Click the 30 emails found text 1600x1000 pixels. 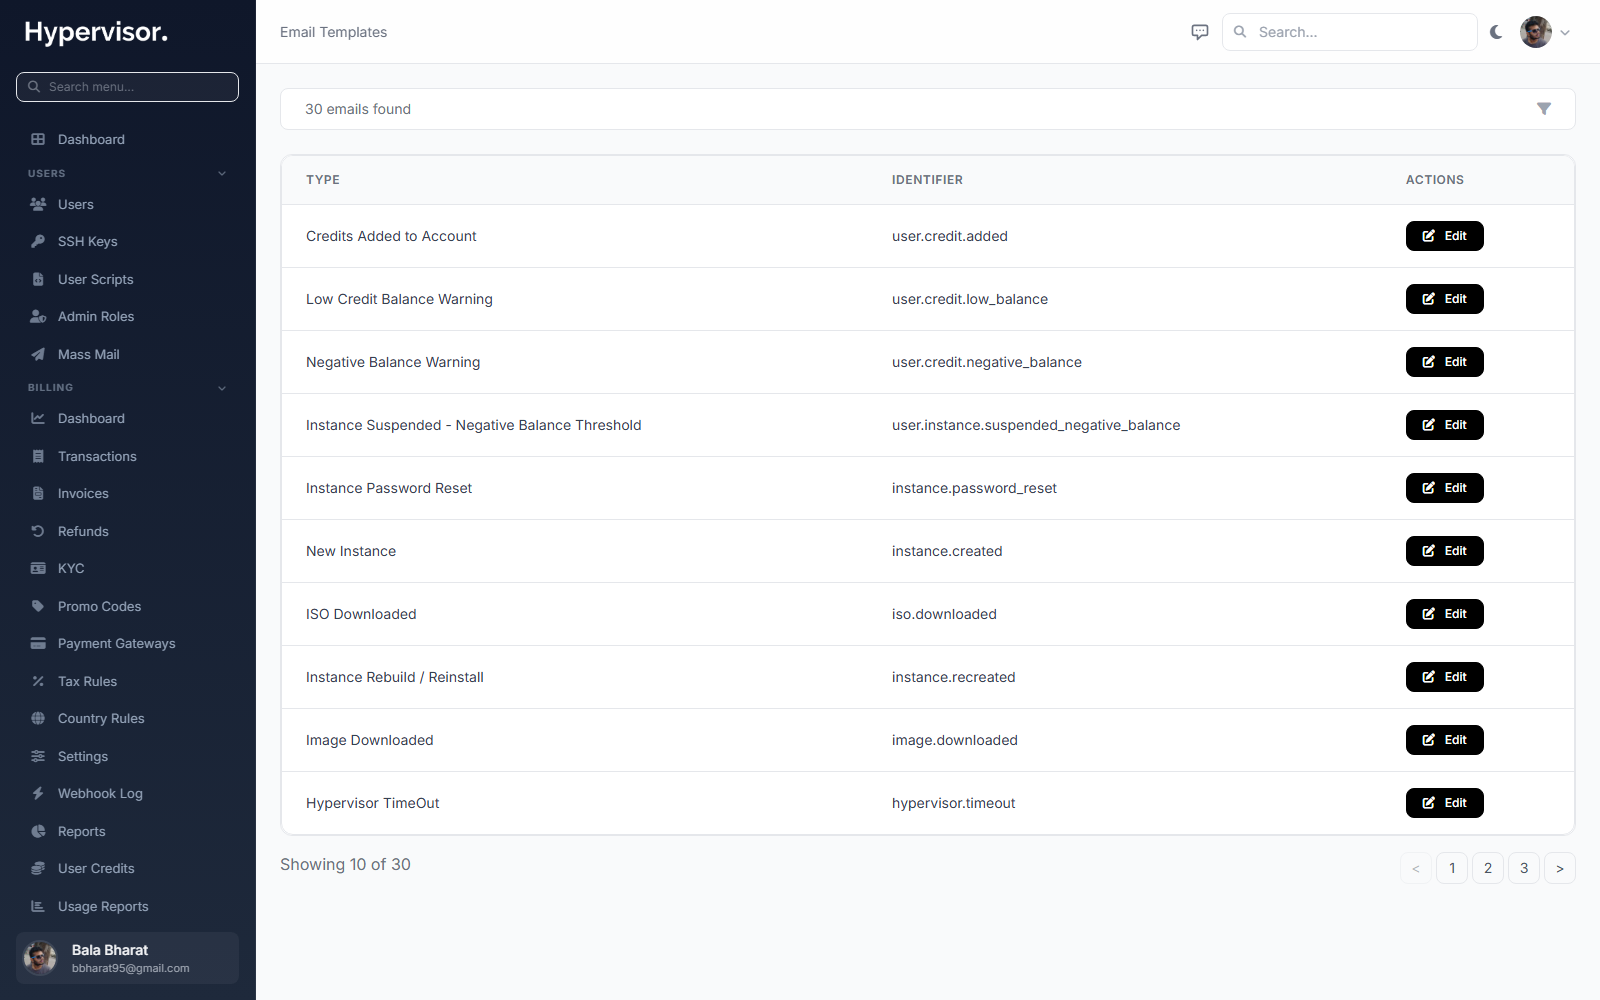(x=358, y=109)
